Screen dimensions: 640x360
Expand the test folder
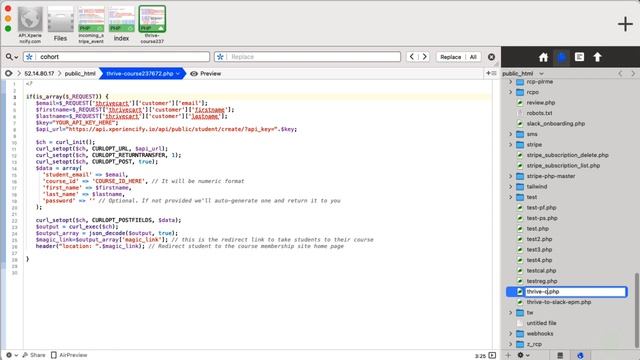click(x=510, y=197)
